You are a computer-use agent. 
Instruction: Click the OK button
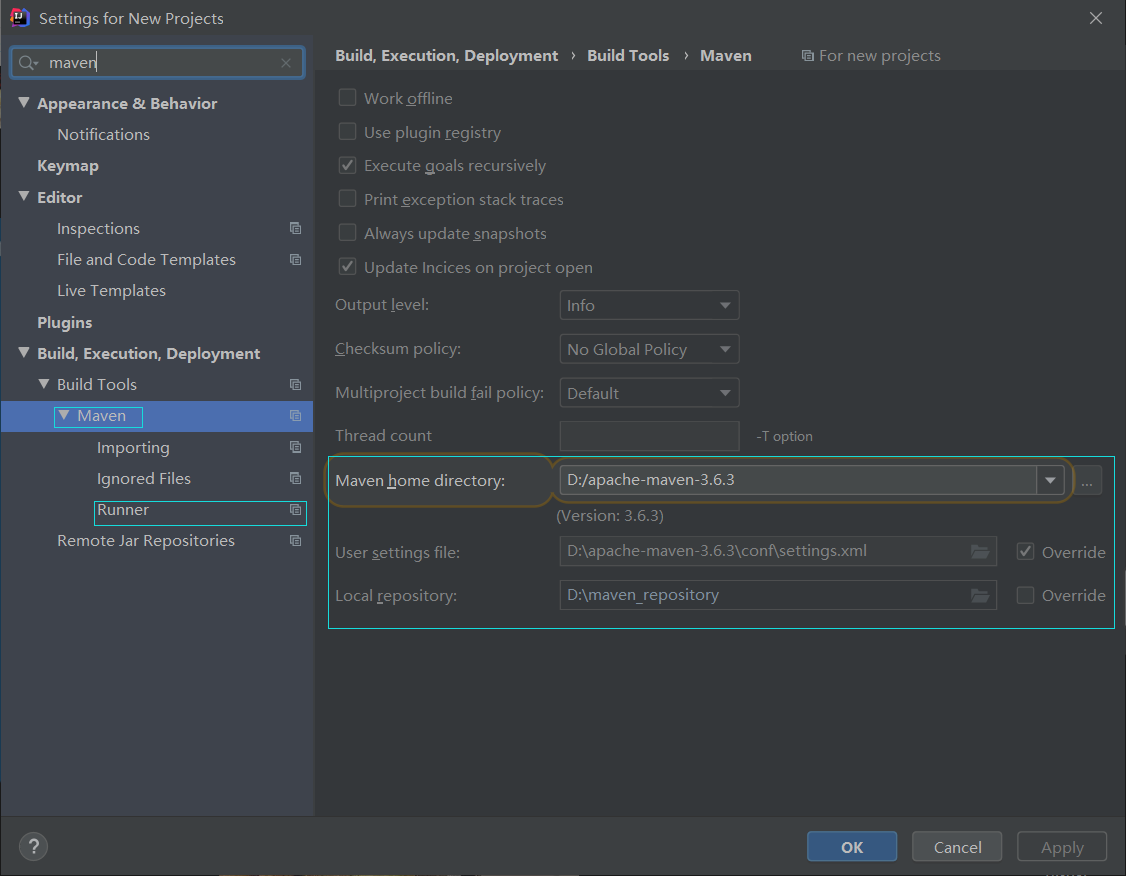(x=852, y=847)
